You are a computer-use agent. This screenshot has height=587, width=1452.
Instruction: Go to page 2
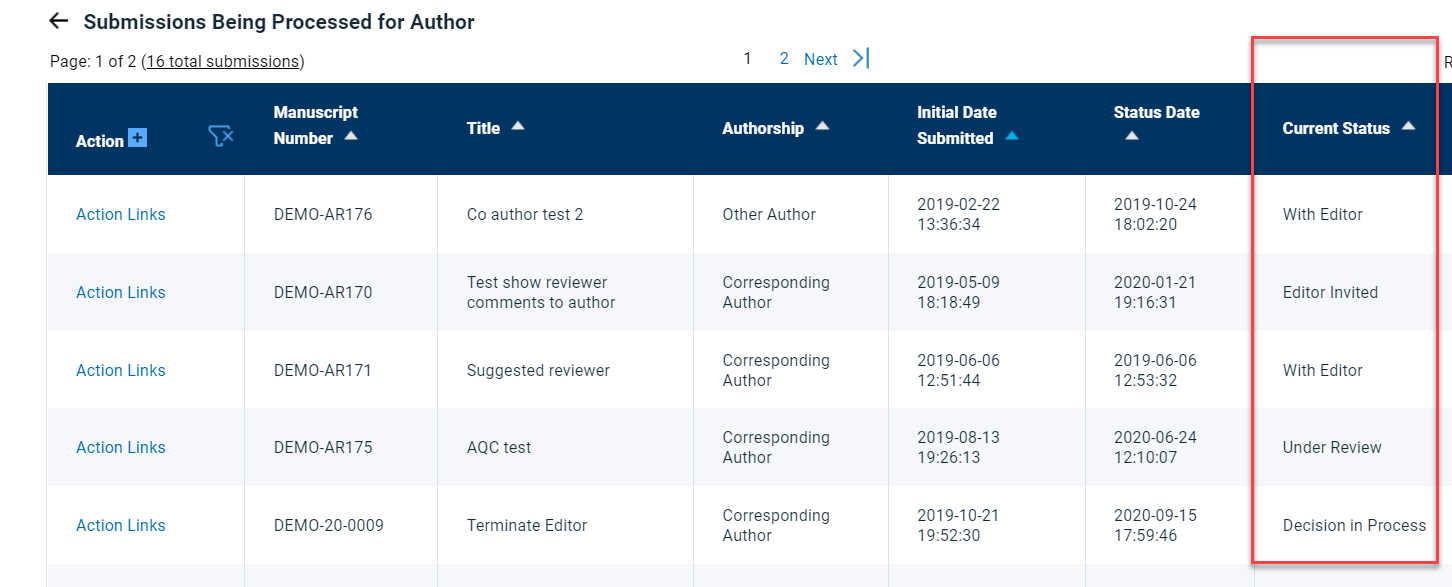pos(784,59)
